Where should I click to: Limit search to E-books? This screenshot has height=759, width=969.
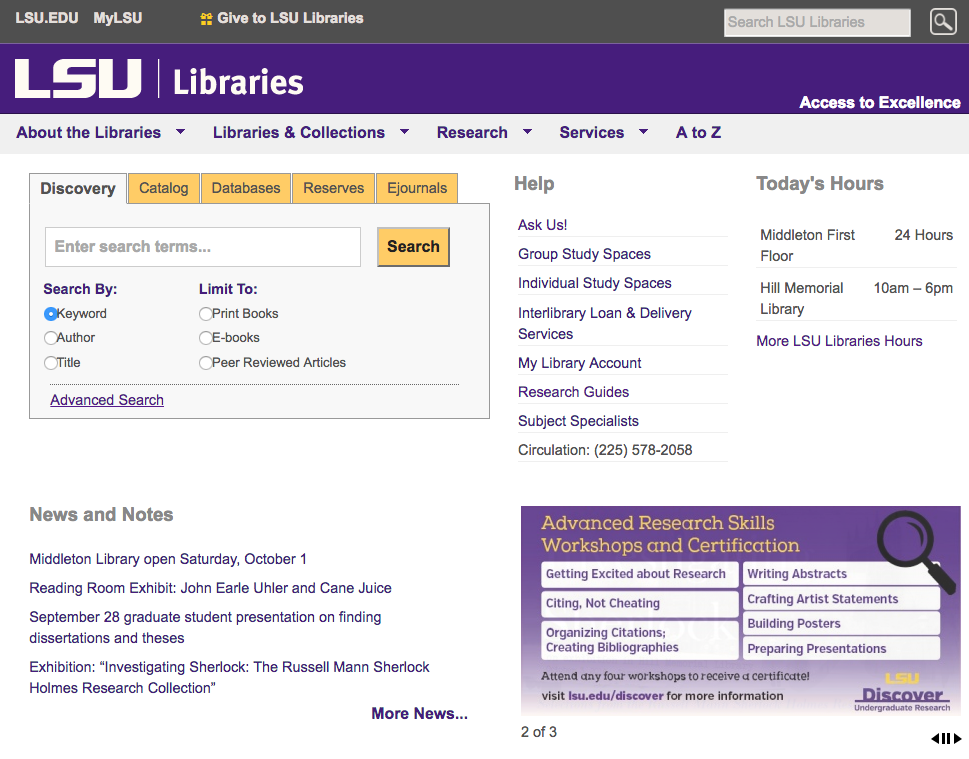click(206, 338)
